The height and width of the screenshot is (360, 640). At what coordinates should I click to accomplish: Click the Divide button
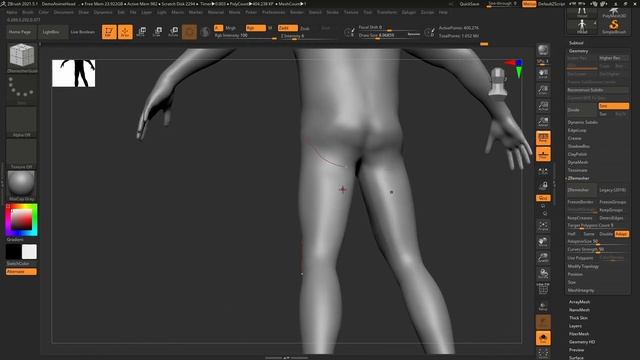click(x=581, y=110)
